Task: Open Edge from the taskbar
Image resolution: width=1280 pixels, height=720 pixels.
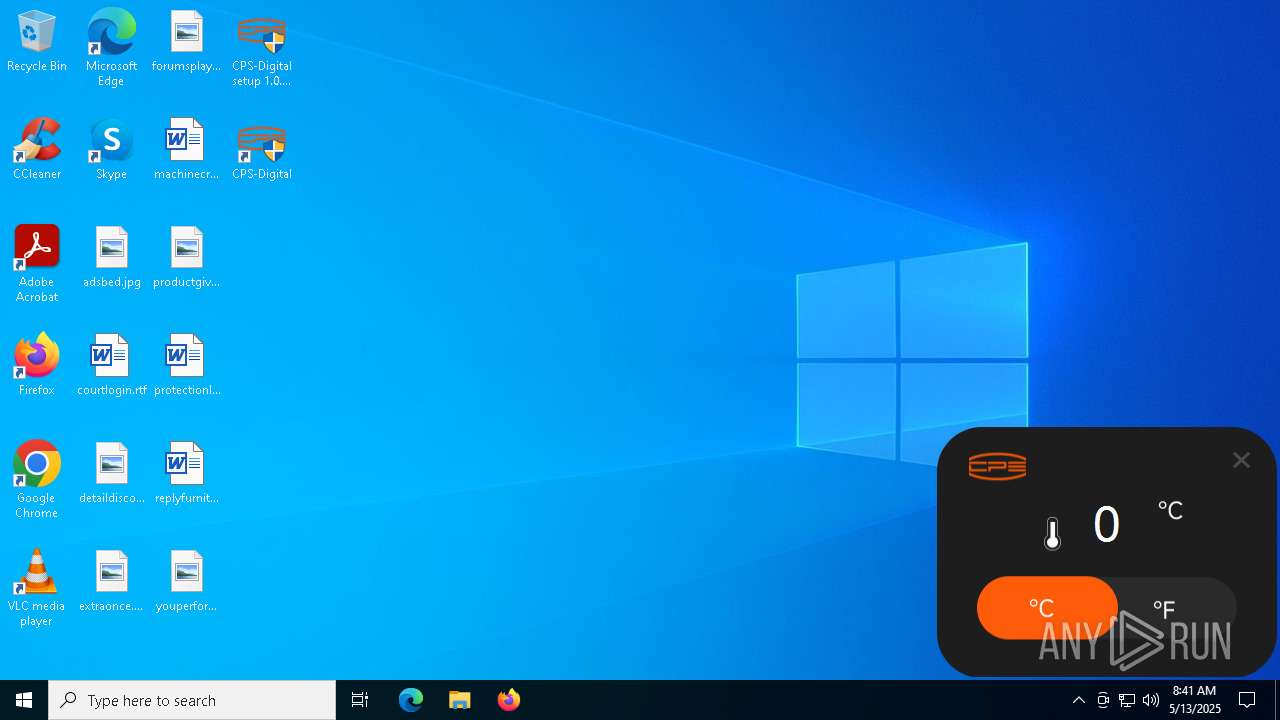Action: pyautogui.click(x=411, y=700)
